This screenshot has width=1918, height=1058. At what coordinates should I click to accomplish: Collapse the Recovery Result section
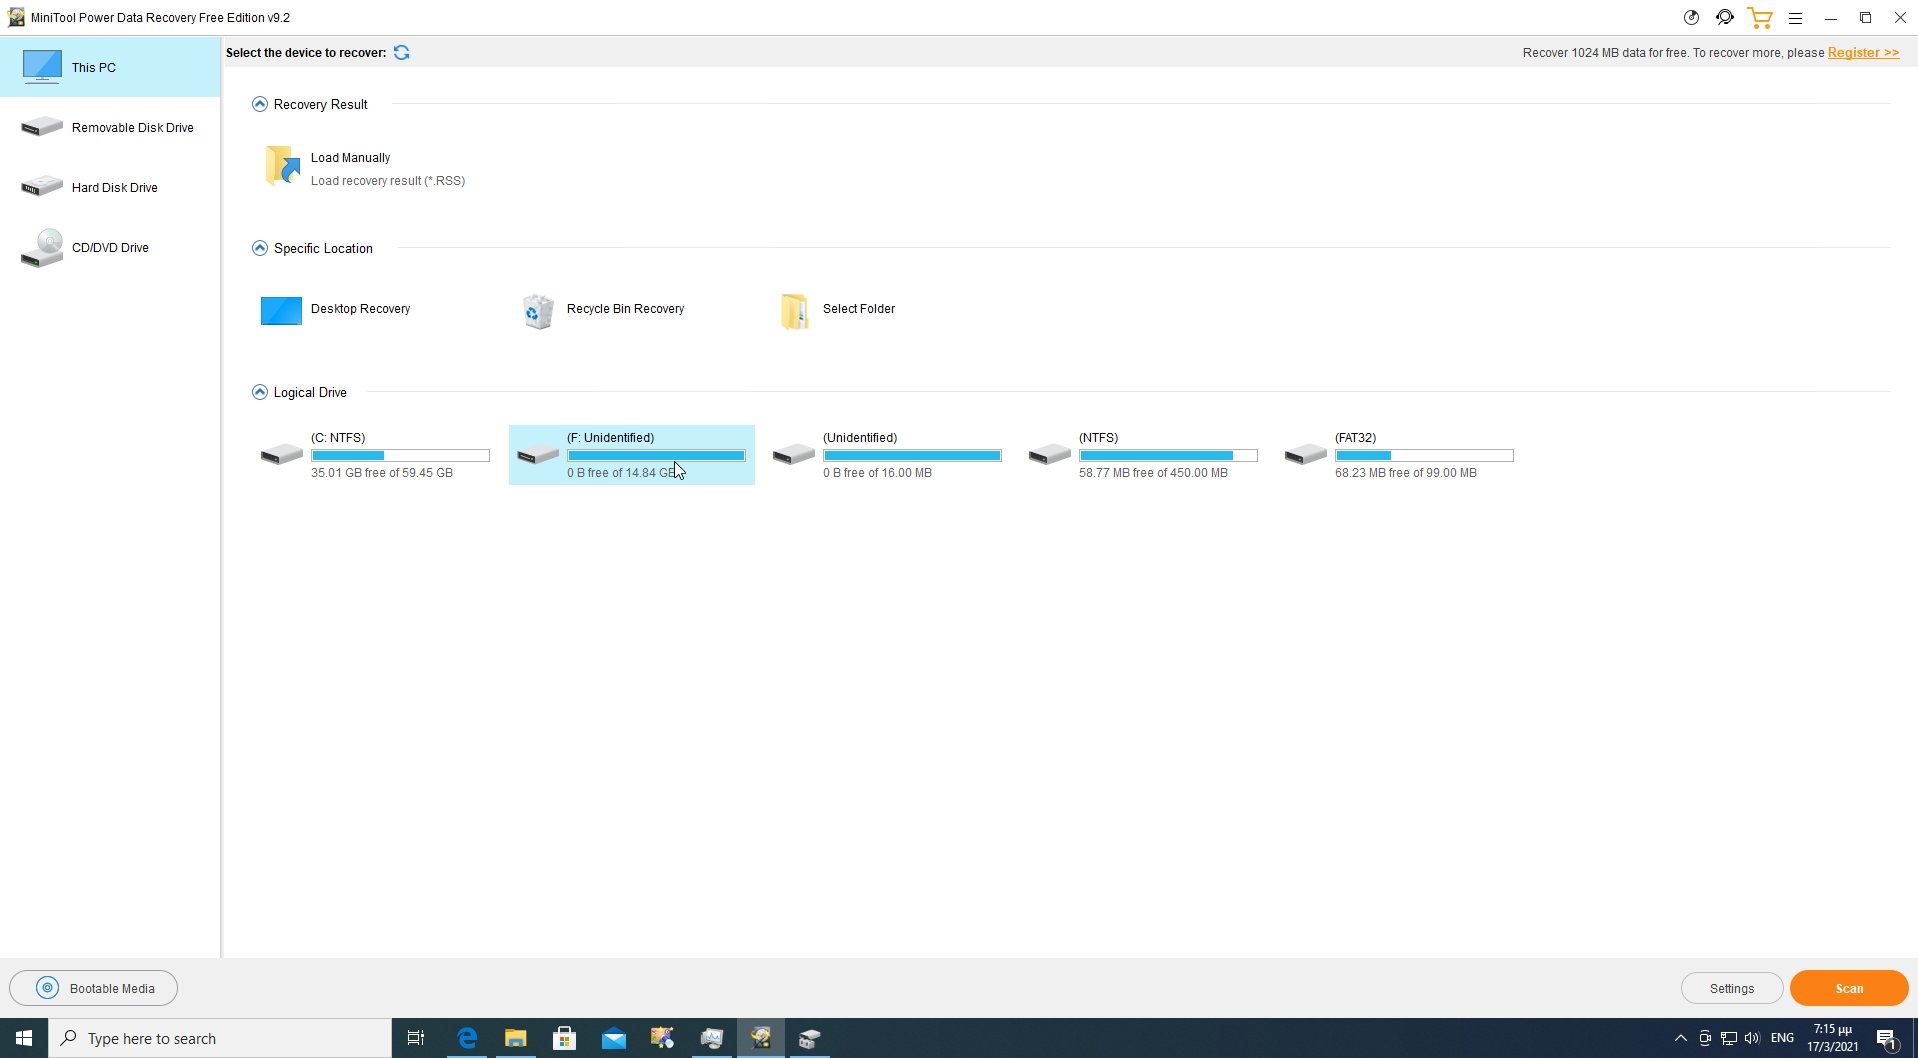[259, 104]
